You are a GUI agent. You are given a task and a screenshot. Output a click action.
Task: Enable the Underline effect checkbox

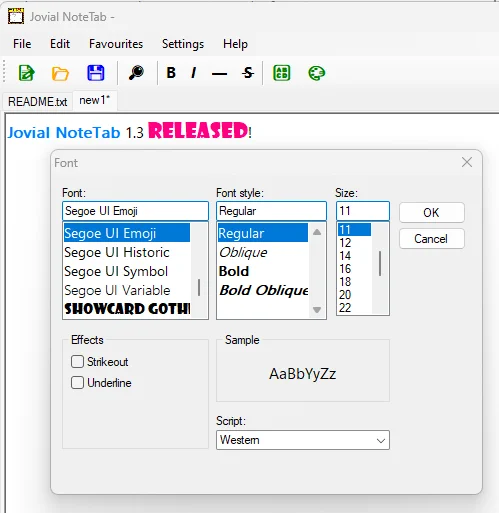click(x=77, y=382)
